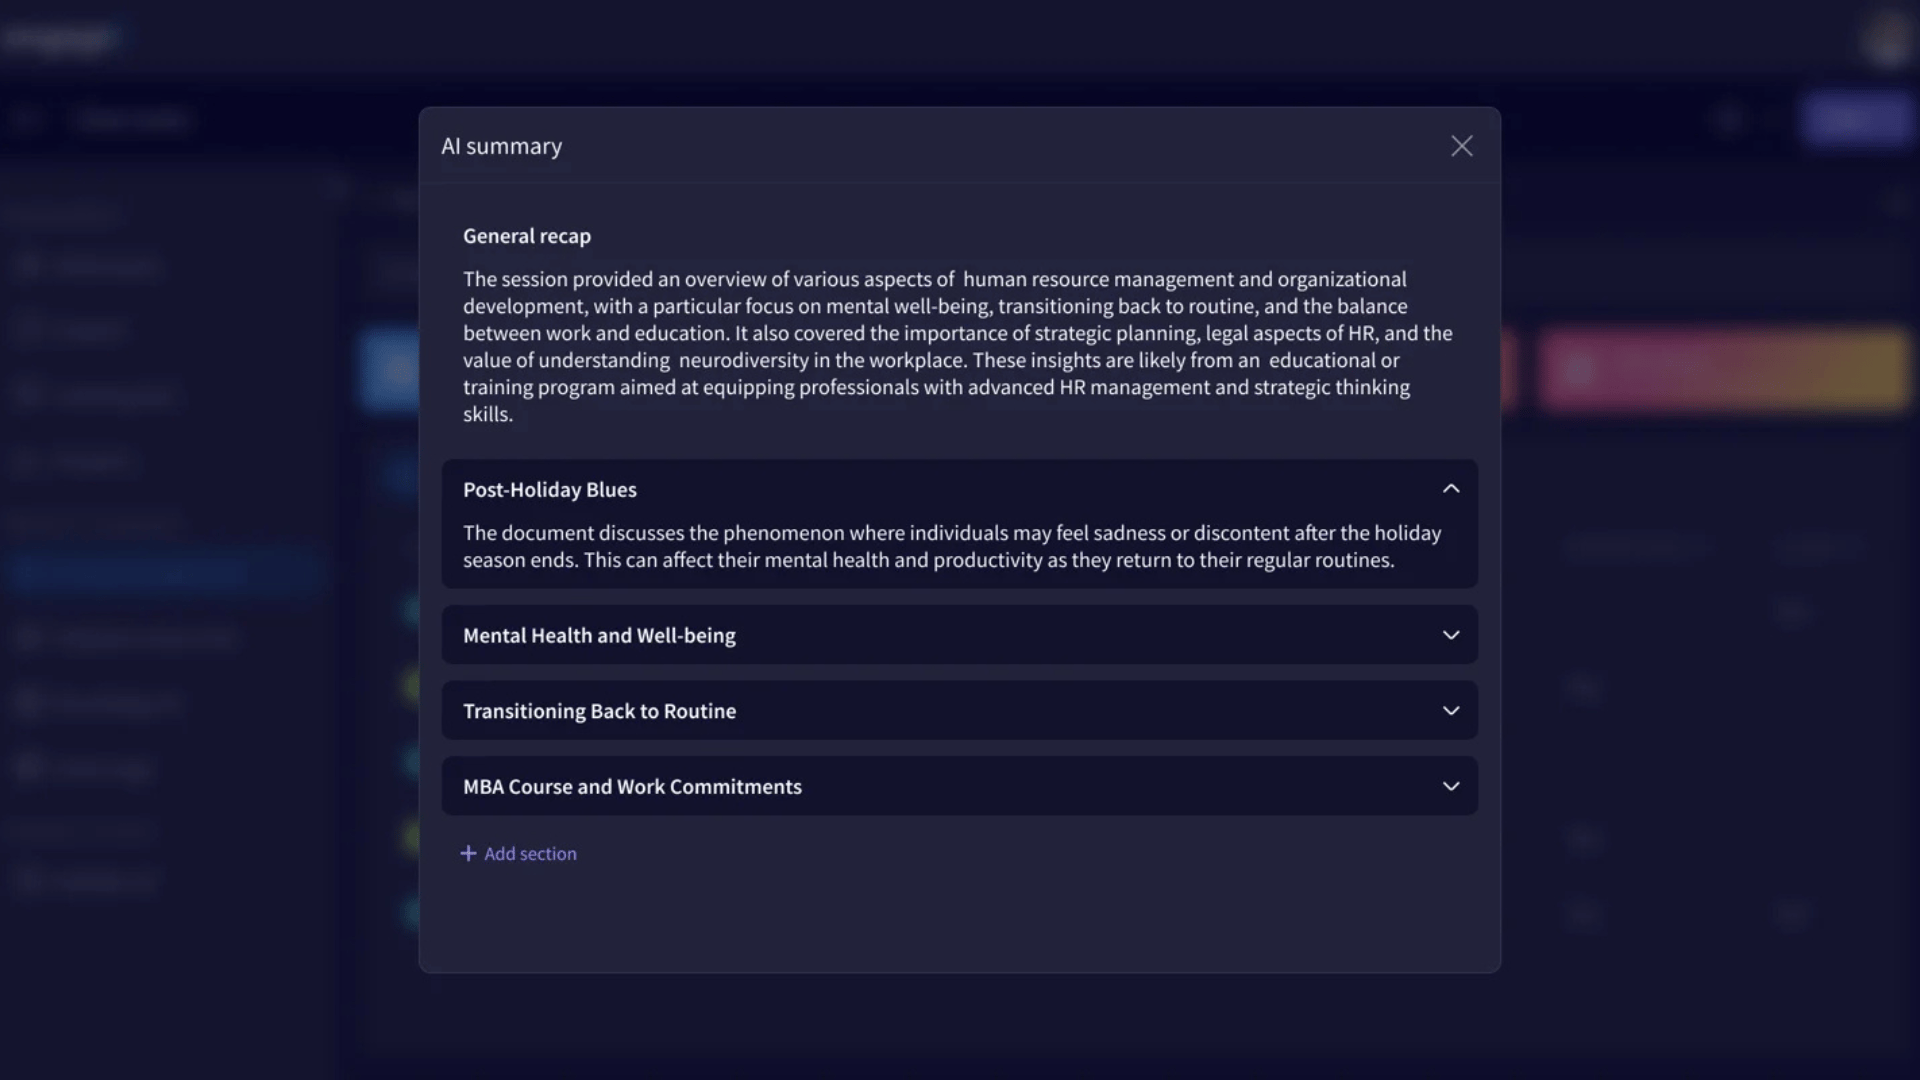
Task: Close the AI summary dialog
Action: [1461, 146]
